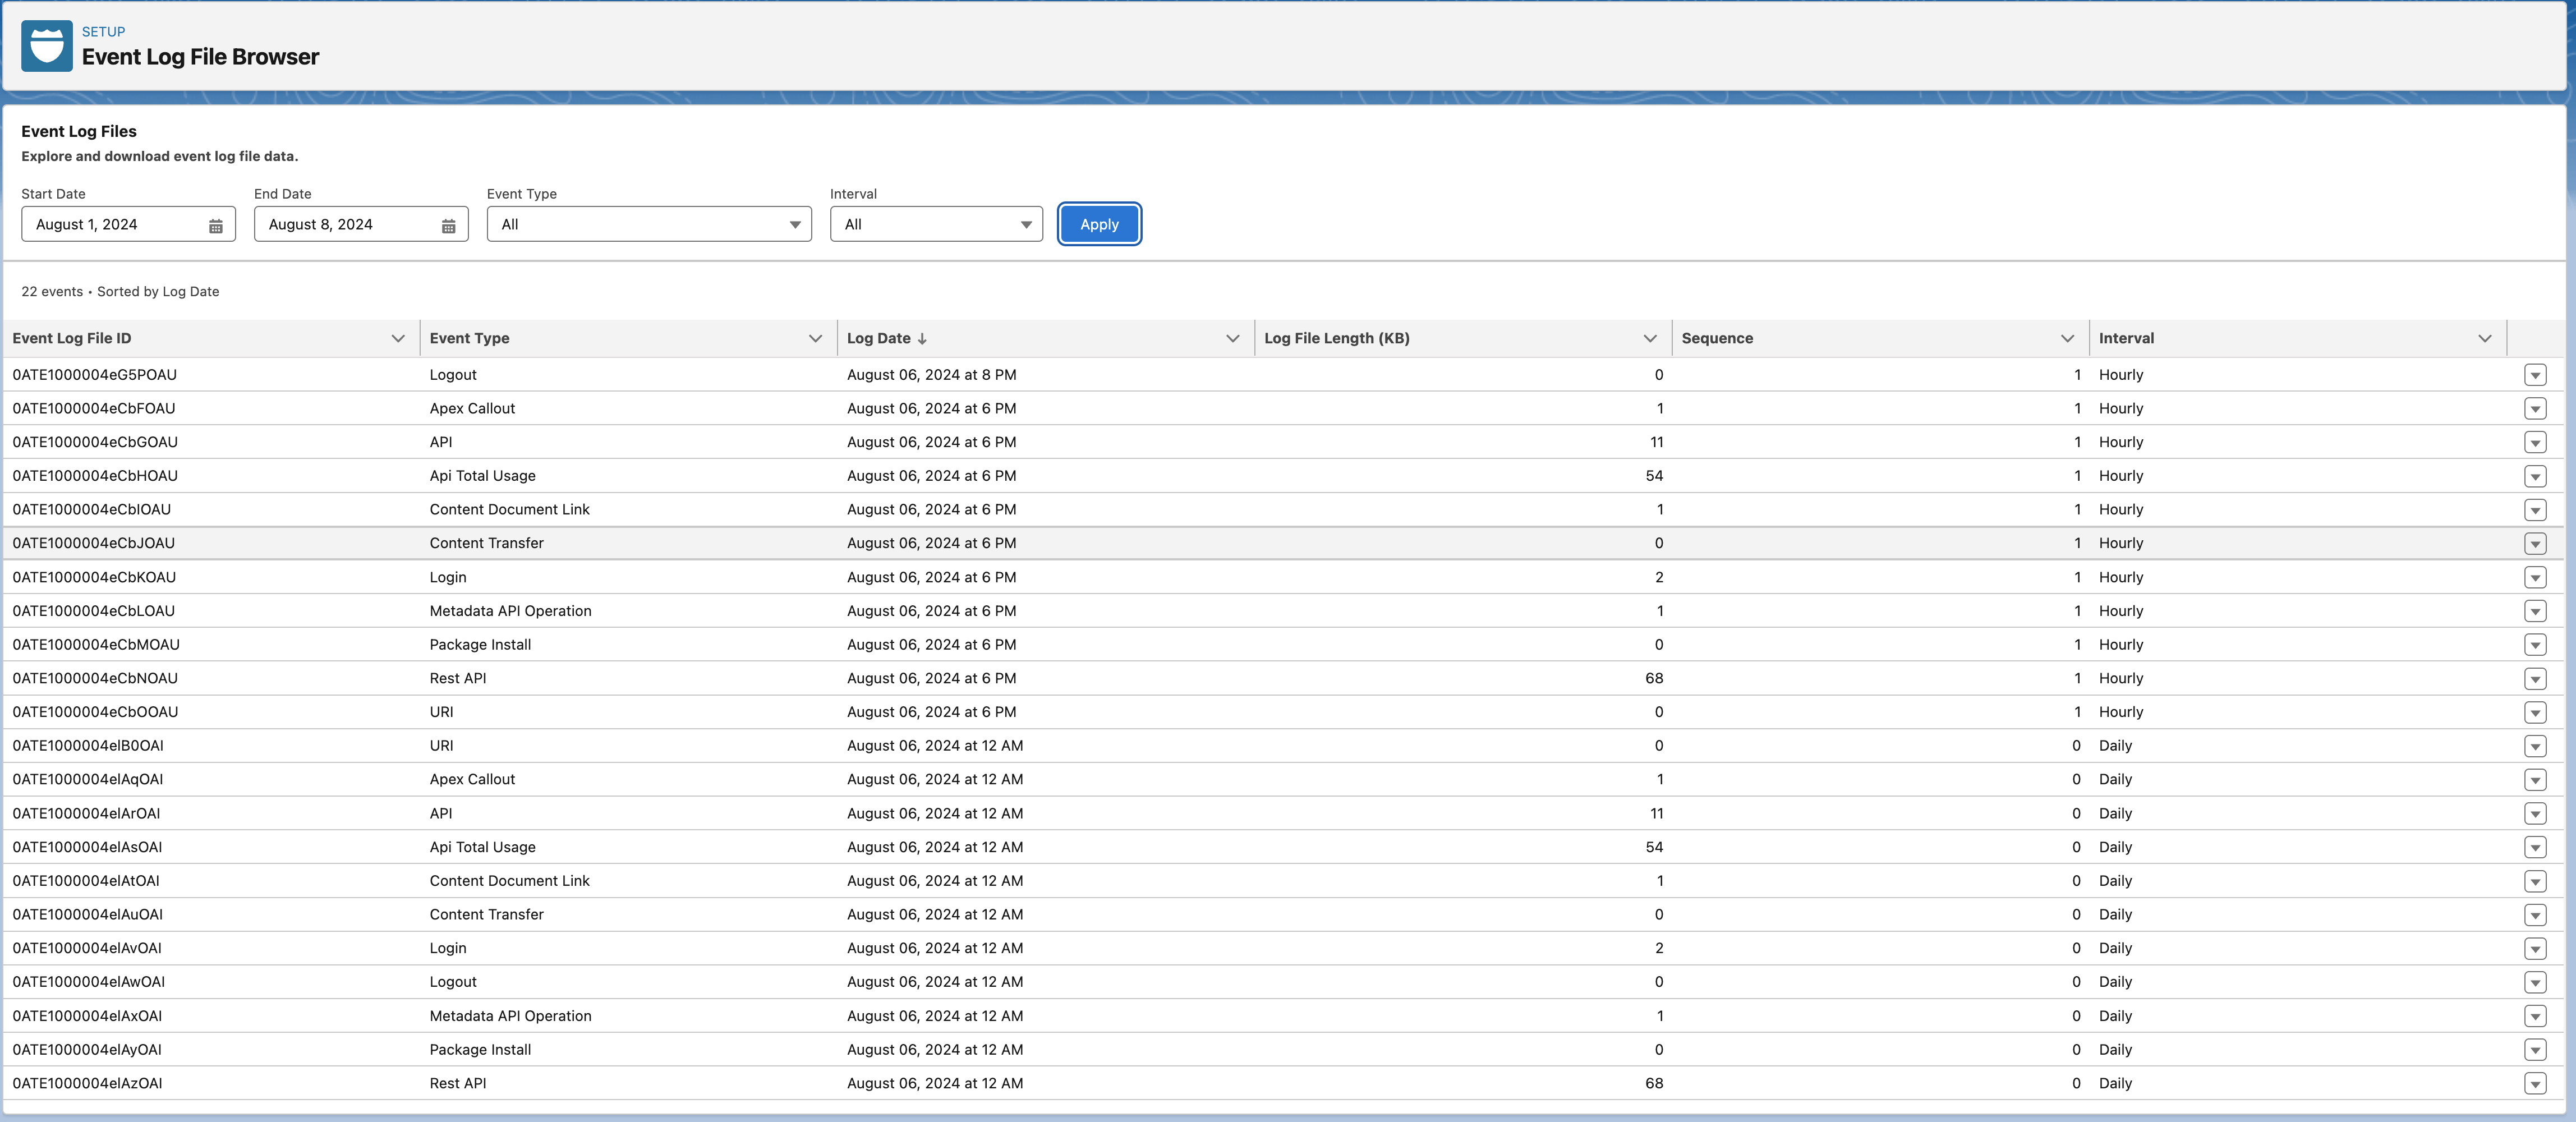
Task: Toggle sort arrow on Log Date column
Action: 921,339
